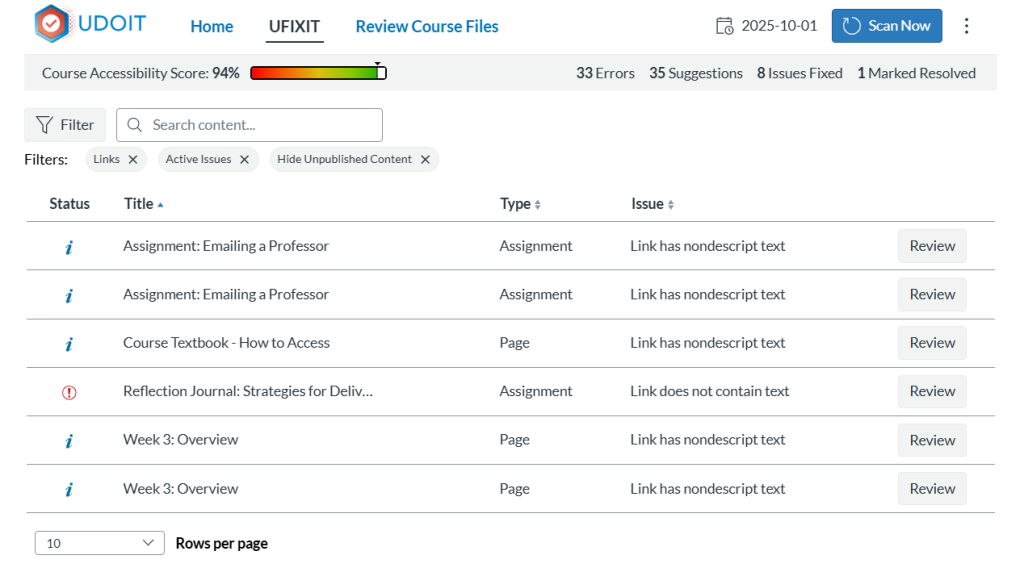The image size is (1024, 572).
Task: Click info icon for Course Textbook row
Action: pyautogui.click(x=69, y=343)
